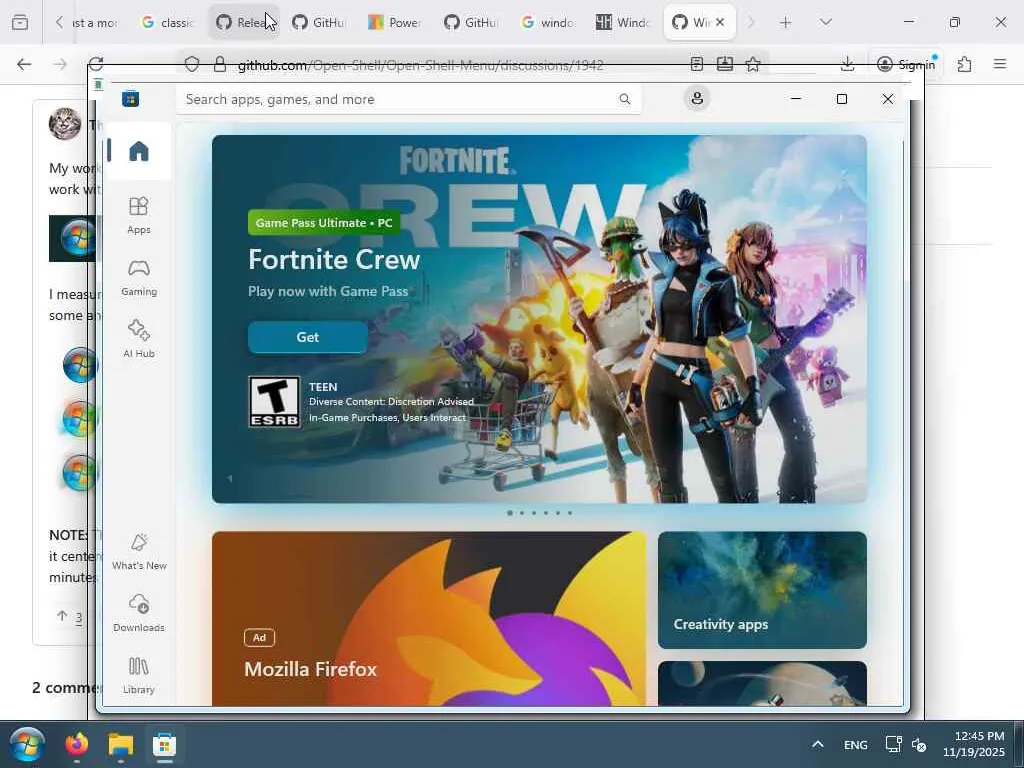Click the ESRB Teen rating badge

coord(274,402)
